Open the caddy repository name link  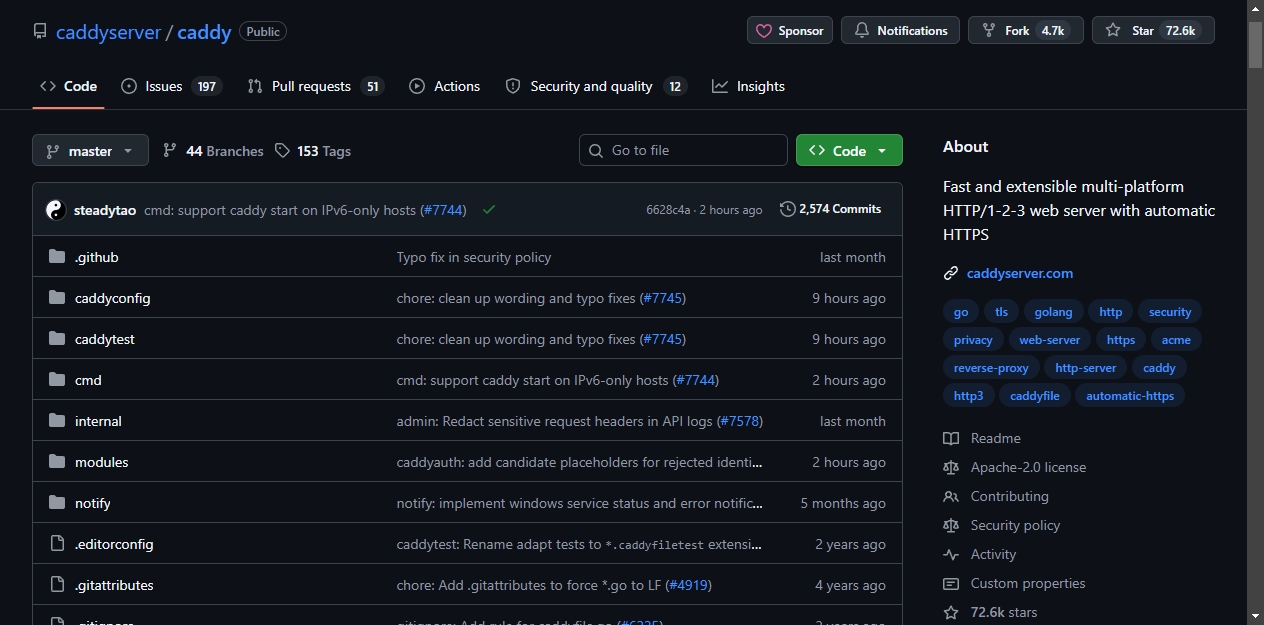205,32
